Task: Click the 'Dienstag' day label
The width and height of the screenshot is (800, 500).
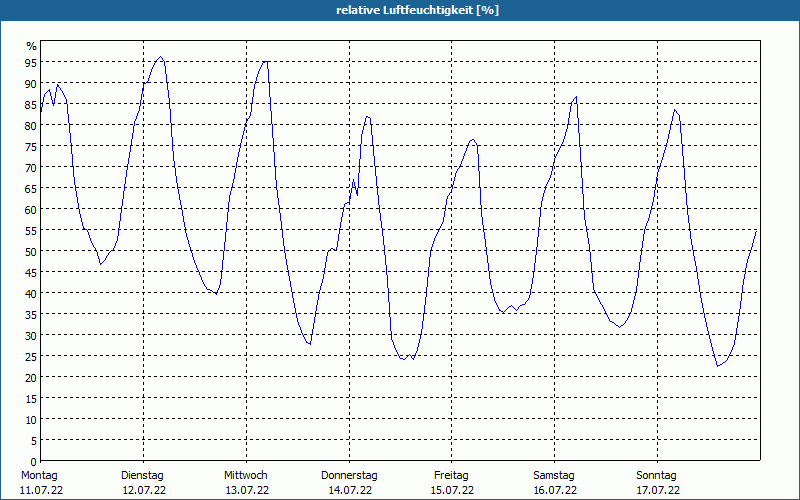Action: [142, 476]
